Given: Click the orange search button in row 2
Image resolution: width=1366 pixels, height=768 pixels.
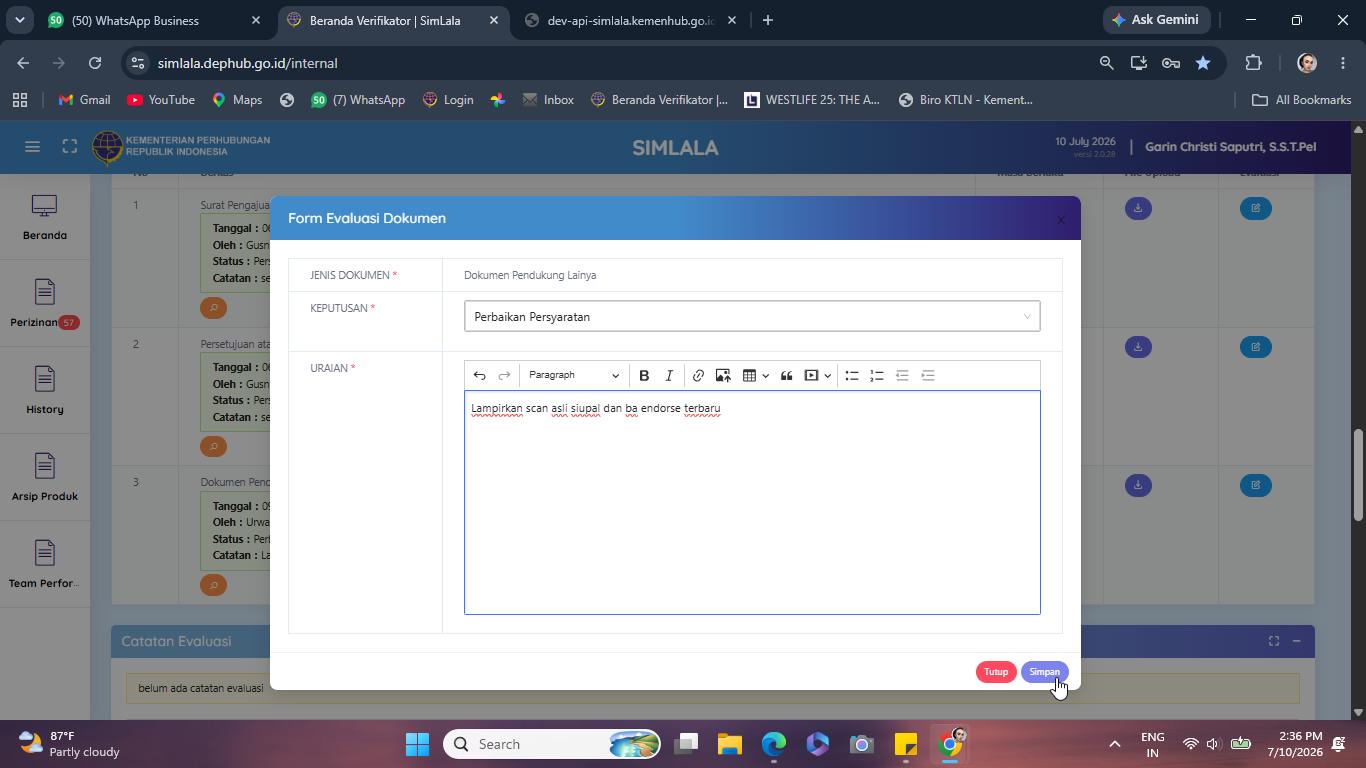Looking at the screenshot, I should [x=213, y=446].
